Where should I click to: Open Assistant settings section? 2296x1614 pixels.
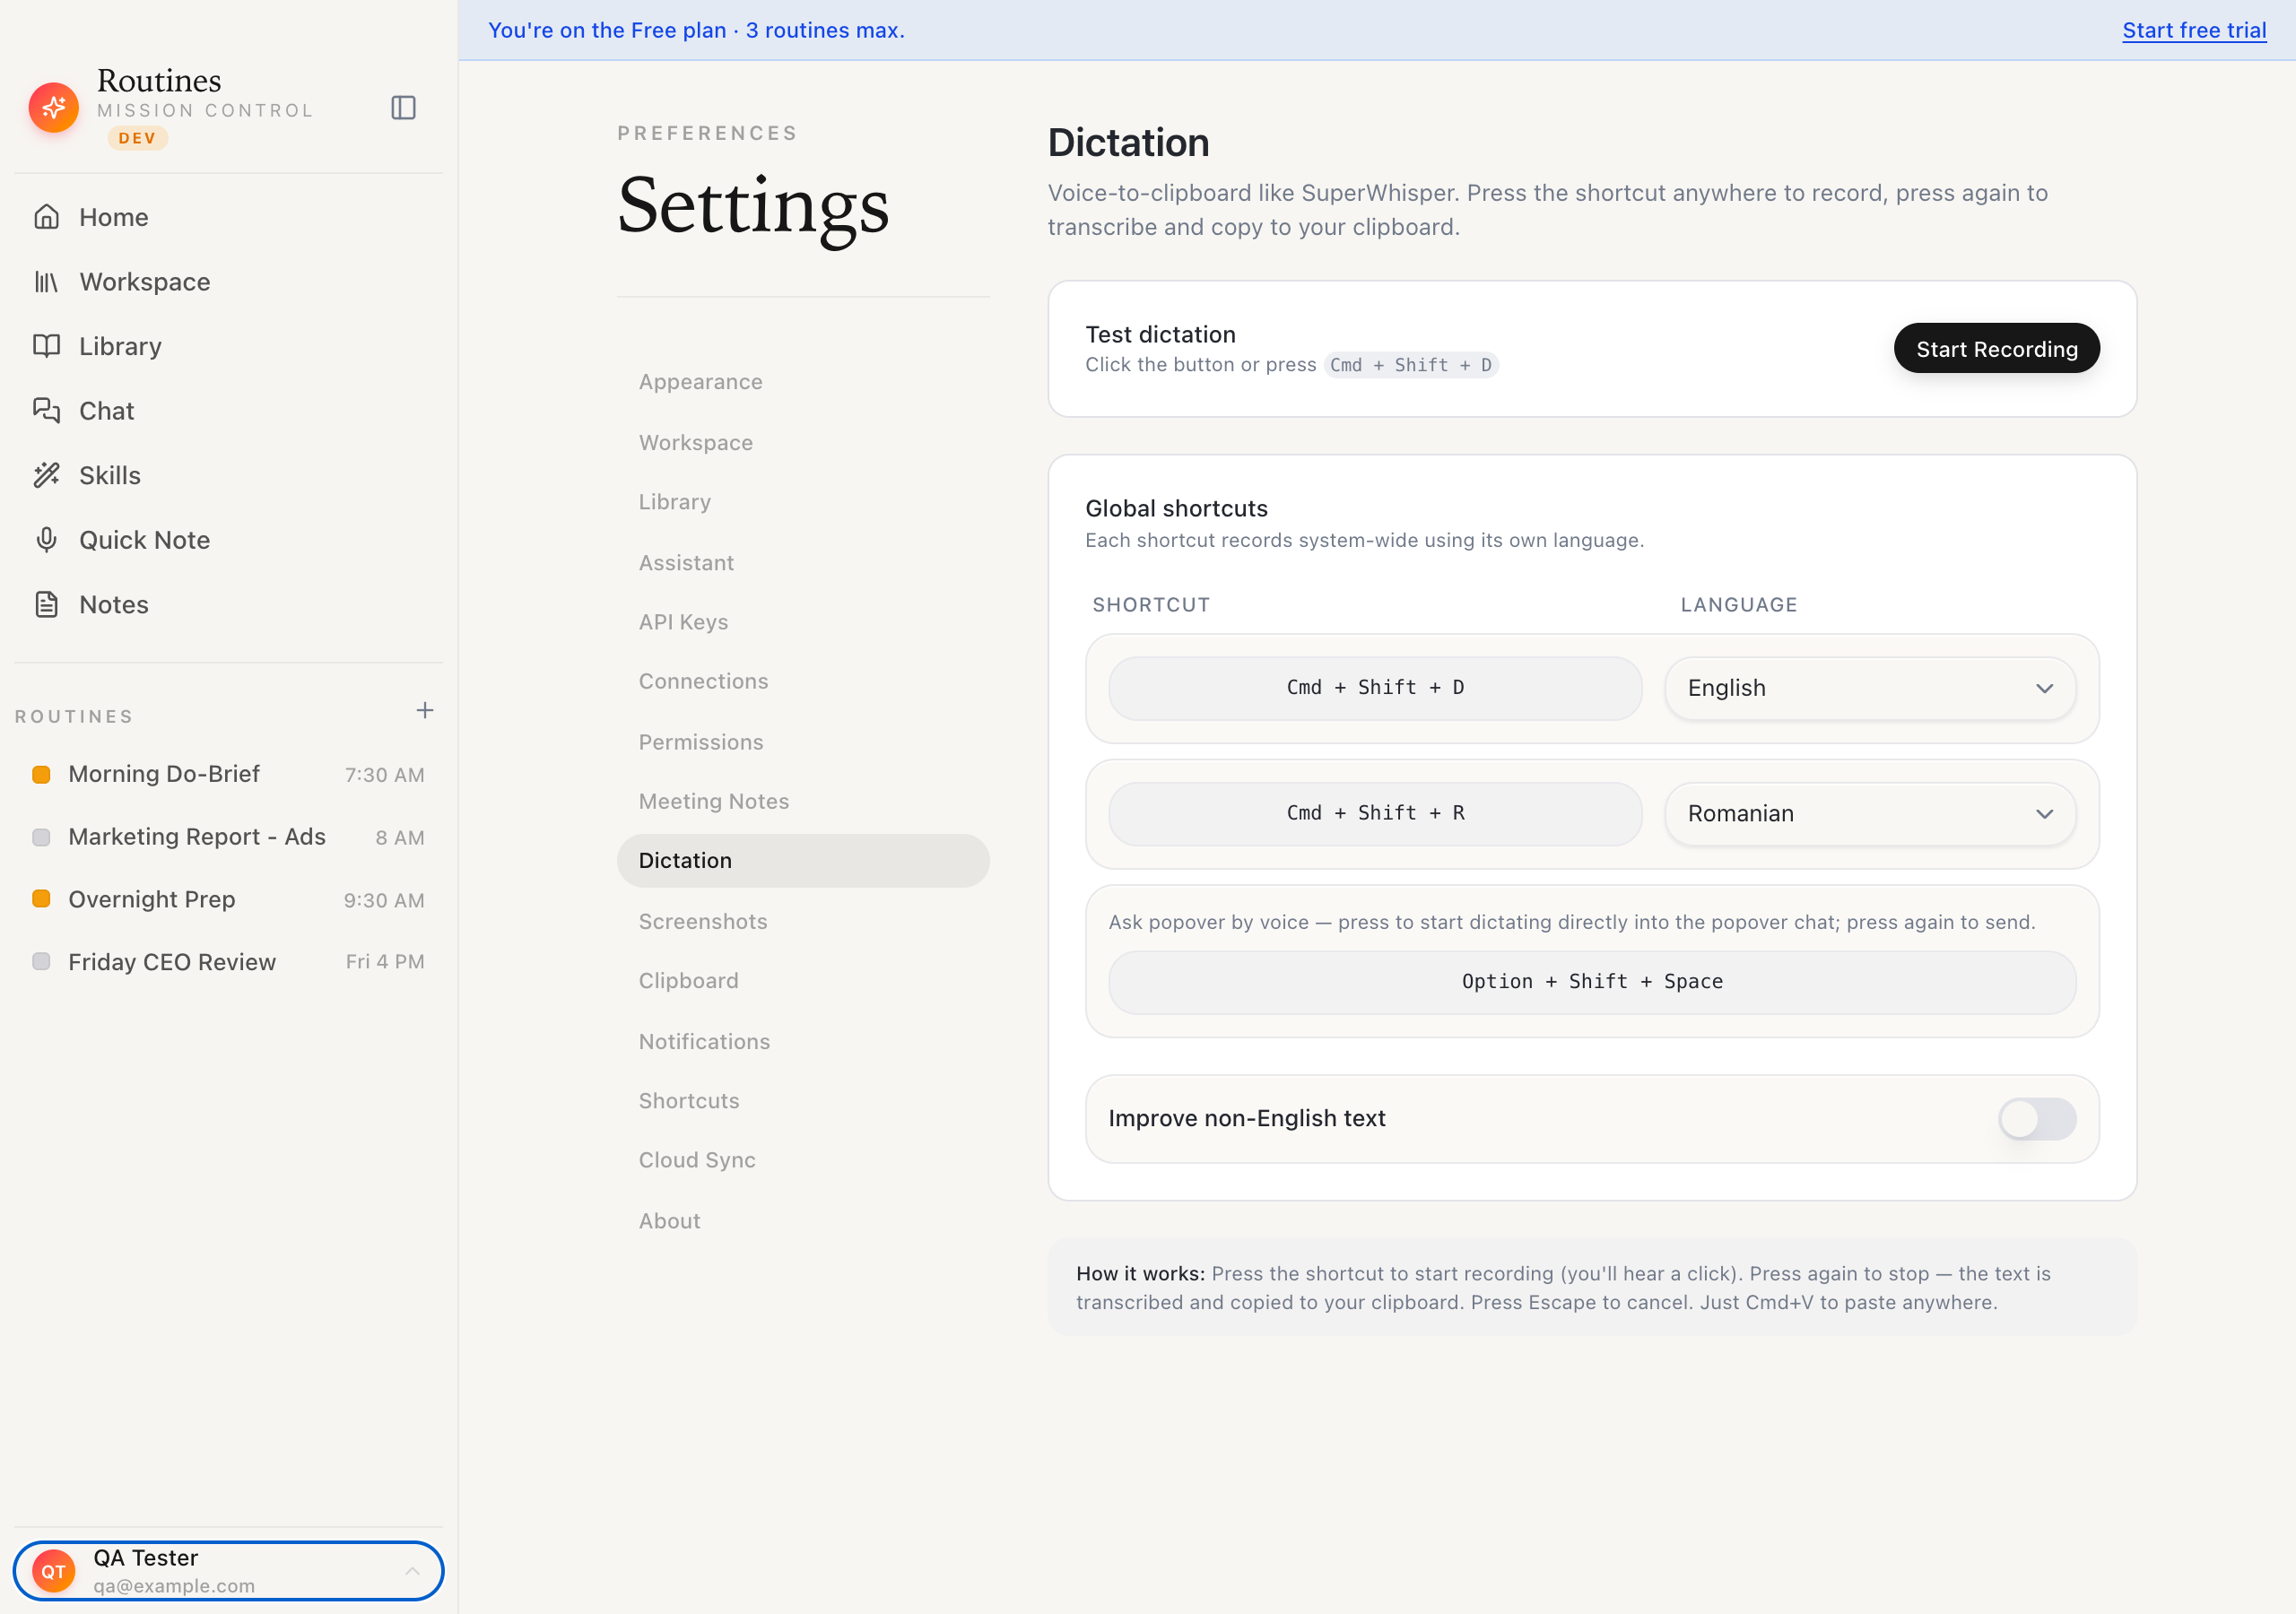coord(803,562)
